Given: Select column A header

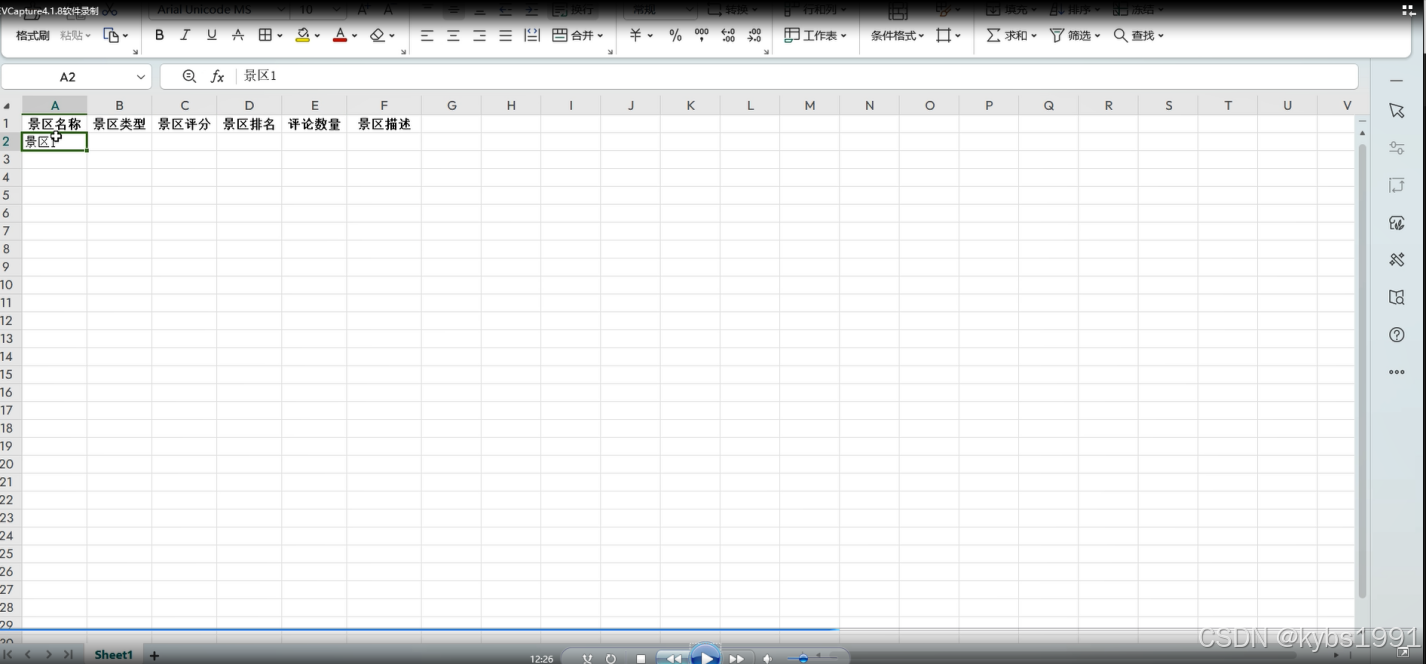Looking at the screenshot, I should pos(54,105).
